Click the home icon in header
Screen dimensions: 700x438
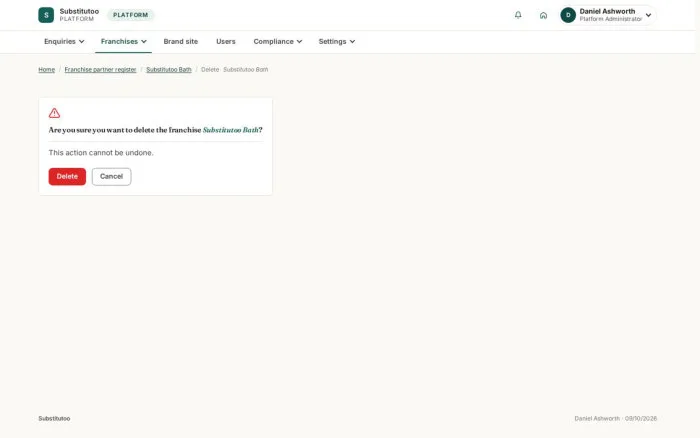[x=543, y=15]
